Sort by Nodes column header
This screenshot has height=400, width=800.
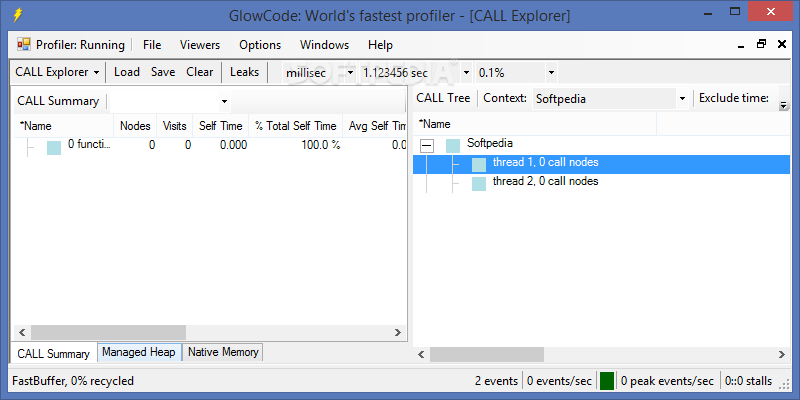[135, 126]
